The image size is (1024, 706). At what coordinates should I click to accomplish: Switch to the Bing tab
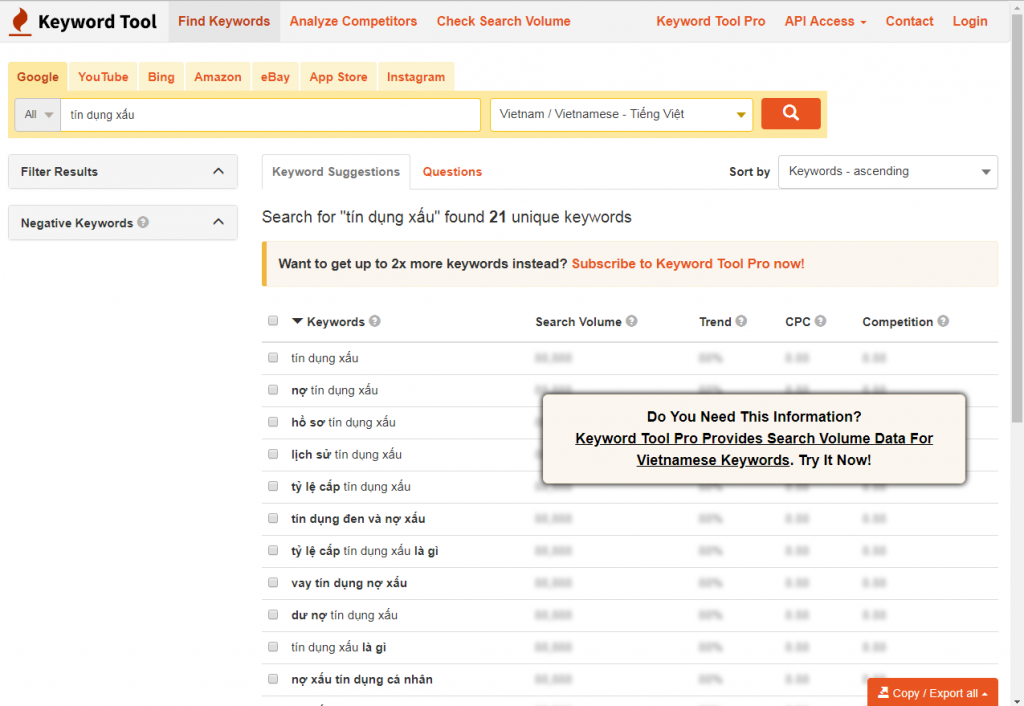[x=161, y=76]
